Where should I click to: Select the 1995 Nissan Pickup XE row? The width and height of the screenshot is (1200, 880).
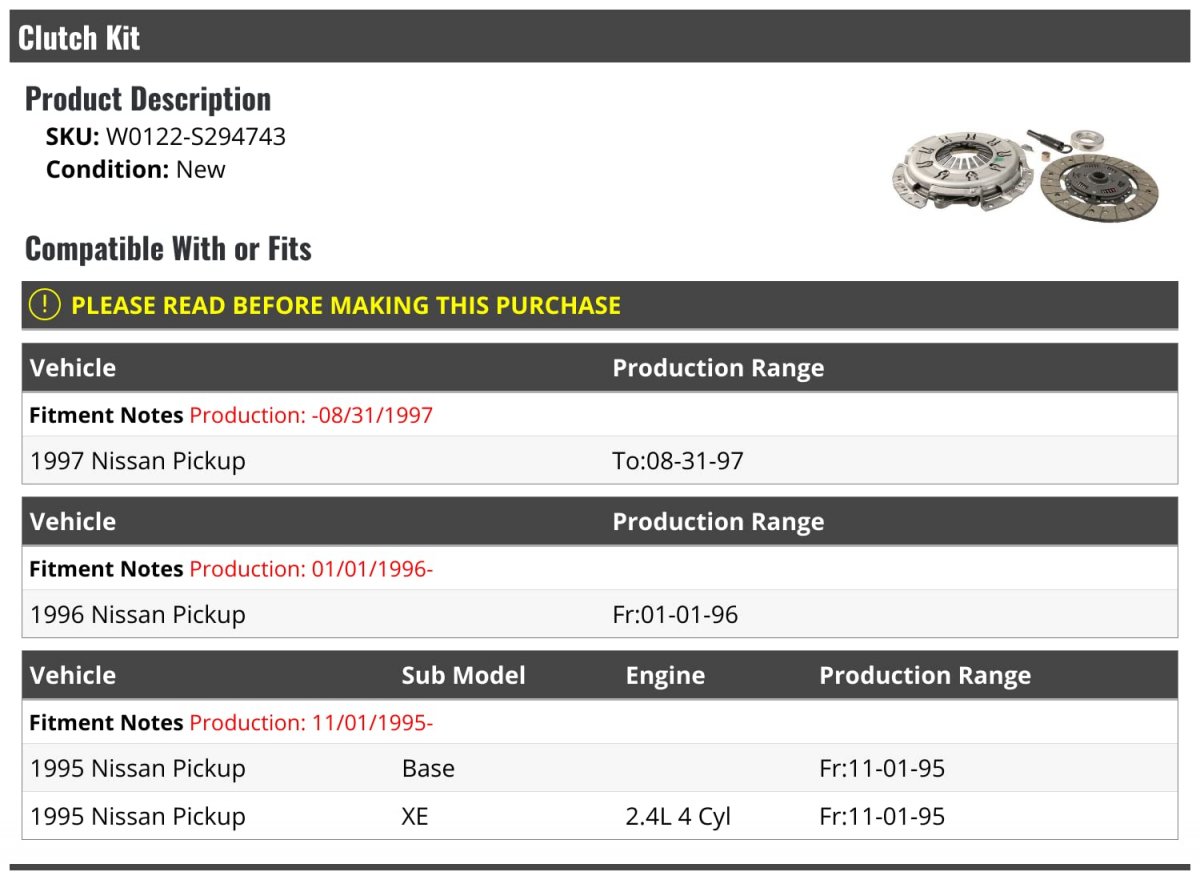(x=600, y=816)
